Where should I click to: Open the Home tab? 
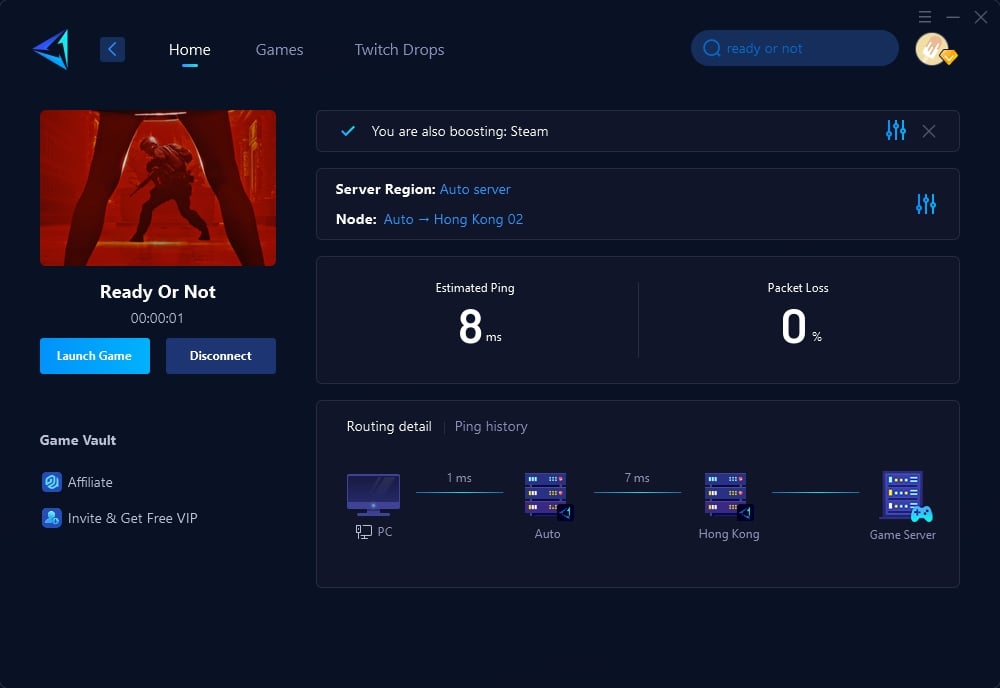click(x=189, y=50)
